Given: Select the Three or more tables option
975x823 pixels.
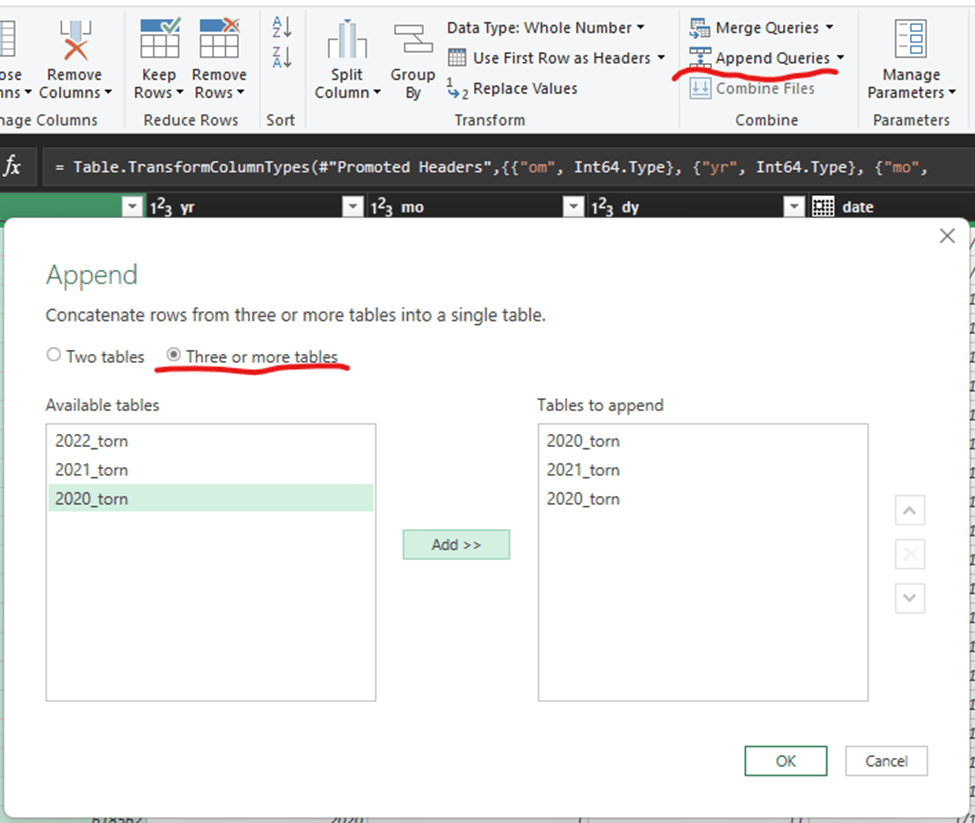Looking at the screenshot, I should click(174, 356).
